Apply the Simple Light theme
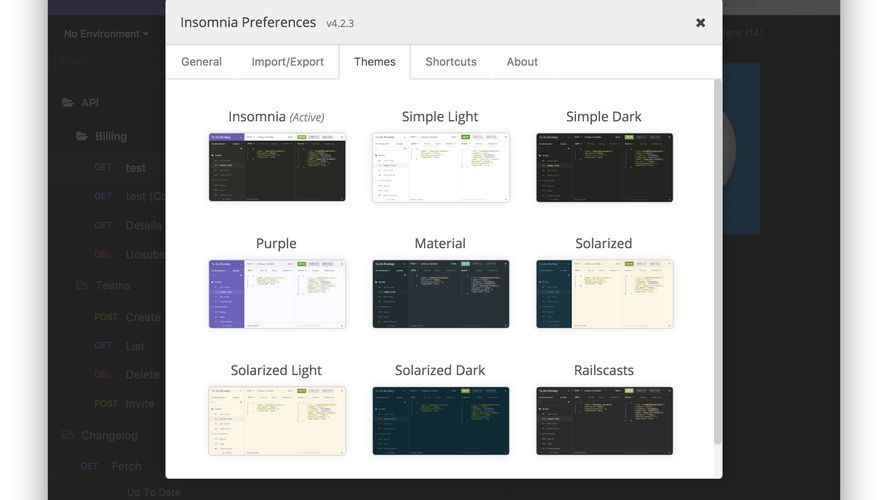 (440, 167)
